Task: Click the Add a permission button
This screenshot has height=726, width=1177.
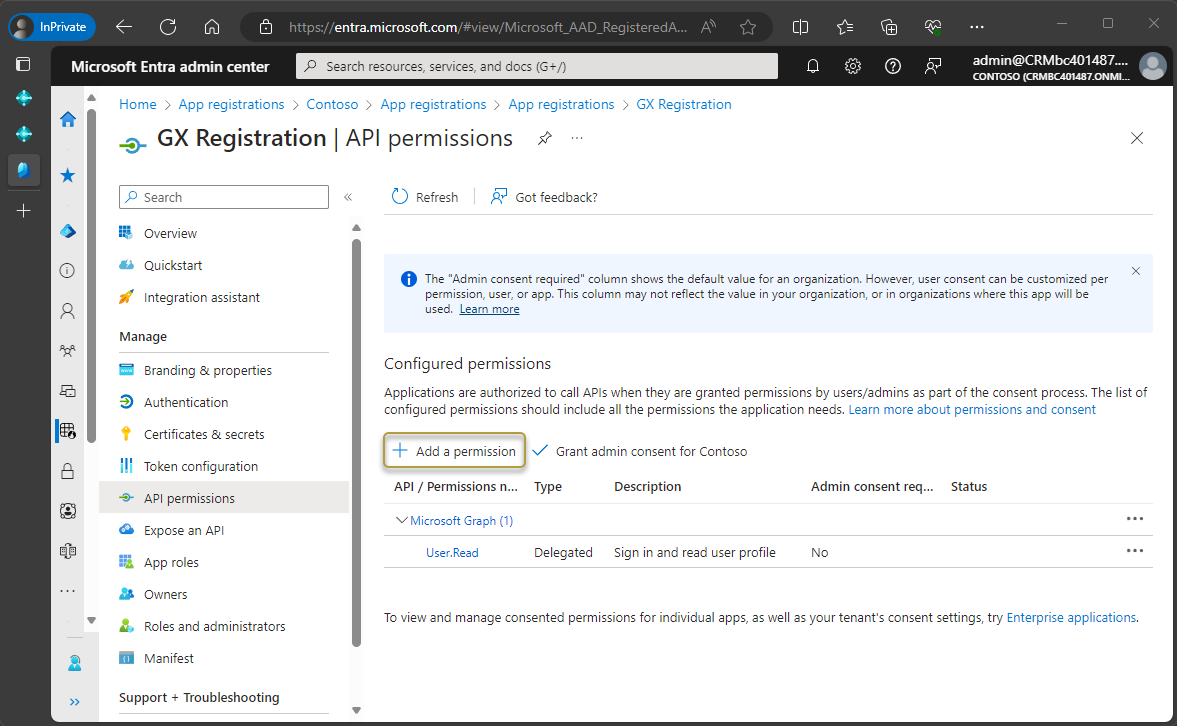Action: [454, 450]
